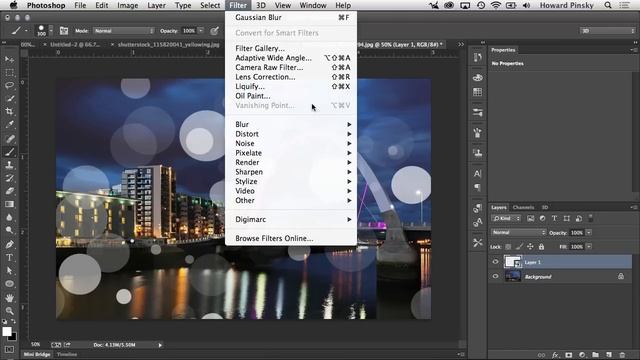This screenshot has width=640, height=360.
Task: Choose Liquify menu item
Action: point(291,87)
